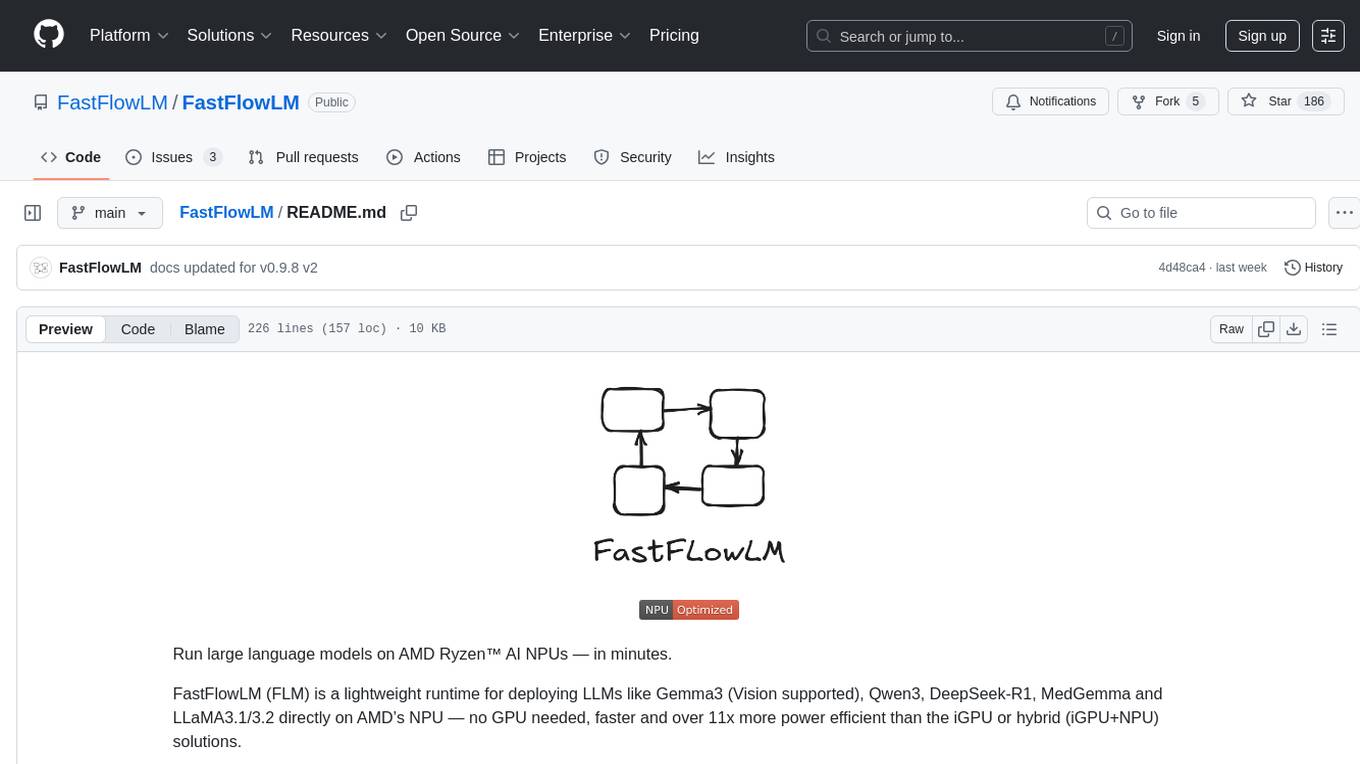Expand the Solutions menu
This screenshot has height=764, width=1360.
point(230,35)
